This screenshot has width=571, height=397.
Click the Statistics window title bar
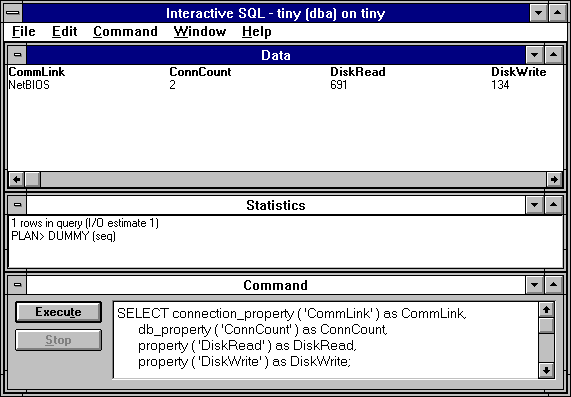coord(276,205)
